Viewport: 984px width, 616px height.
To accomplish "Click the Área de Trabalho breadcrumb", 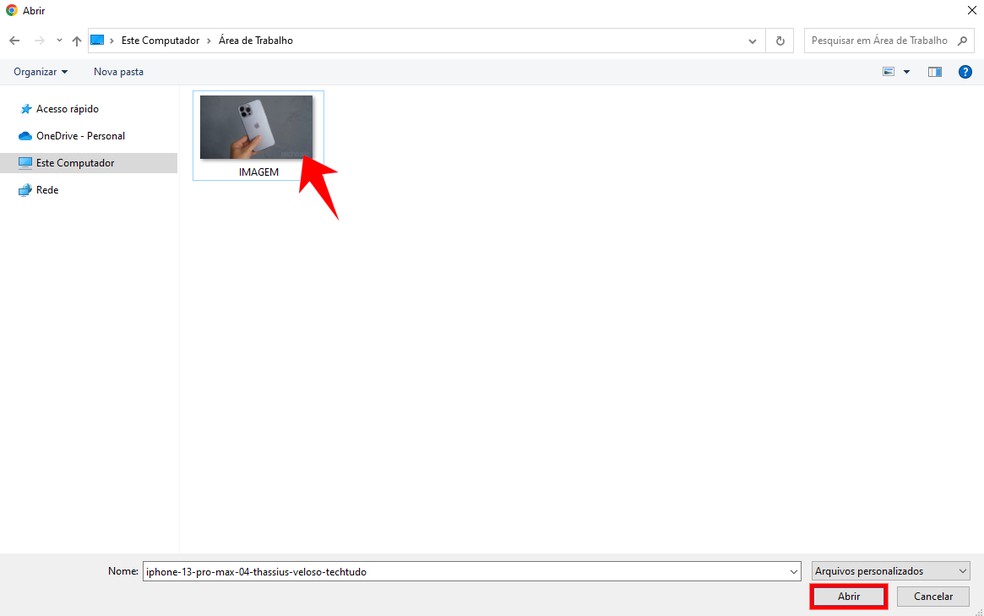I will coord(256,40).
